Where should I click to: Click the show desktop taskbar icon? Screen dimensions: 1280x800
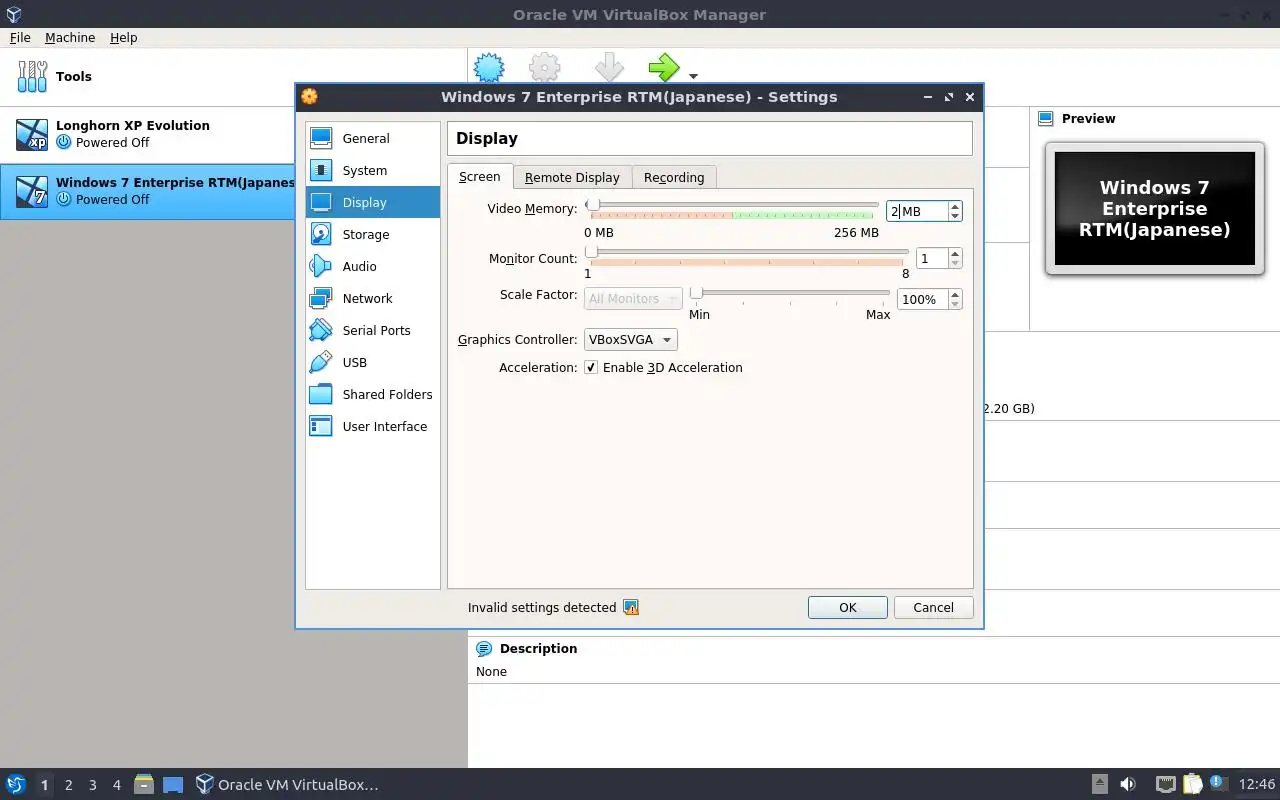click(173, 785)
